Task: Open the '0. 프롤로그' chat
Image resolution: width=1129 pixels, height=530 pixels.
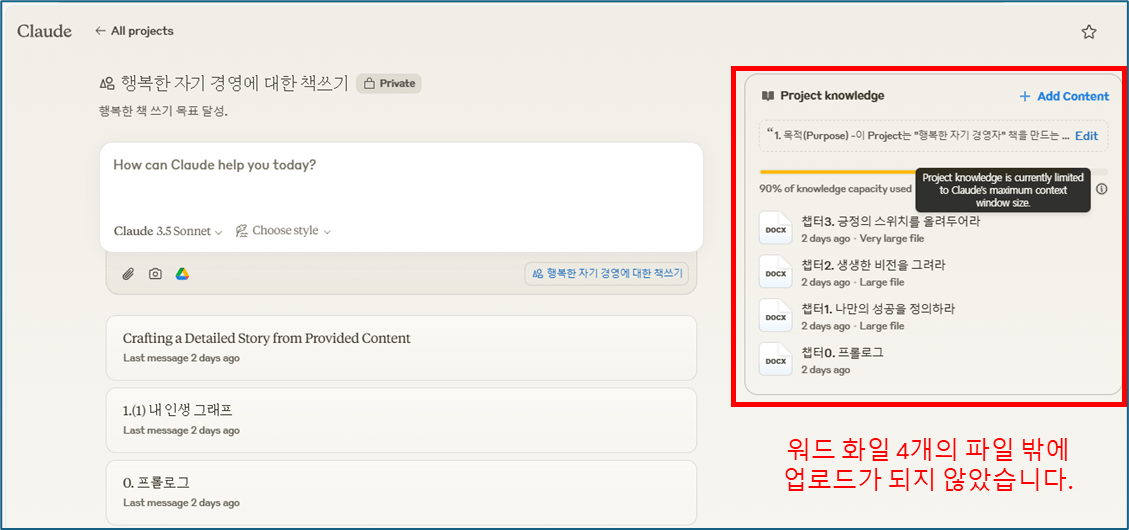Action: [x=401, y=493]
